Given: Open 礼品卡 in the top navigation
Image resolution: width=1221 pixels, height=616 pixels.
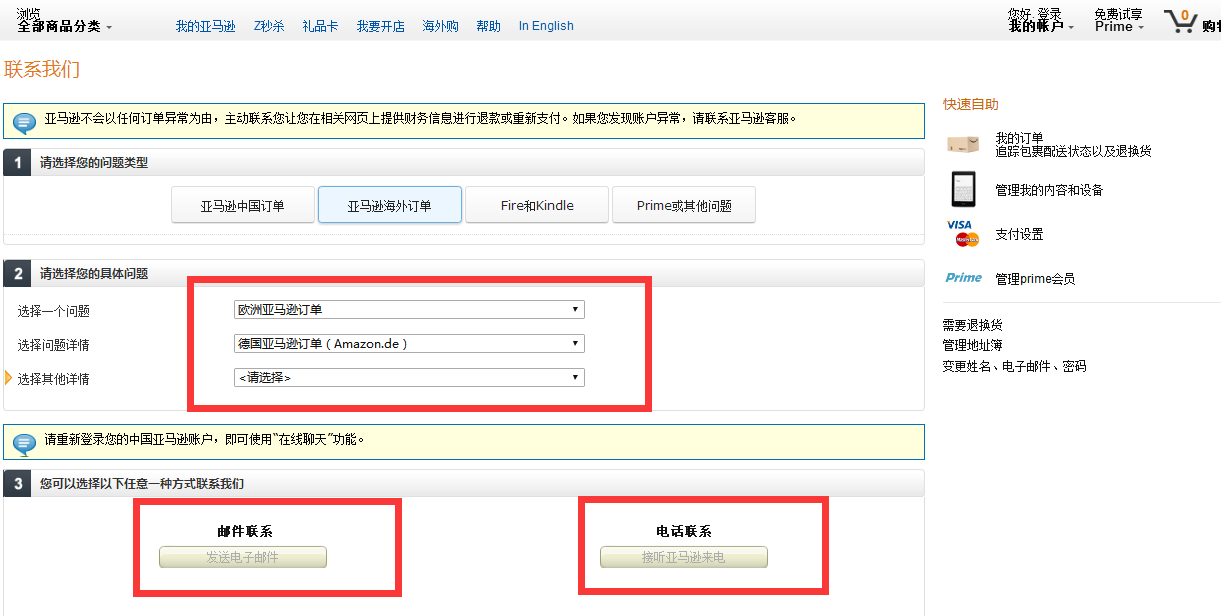Looking at the screenshot, I should coord(320,27).
